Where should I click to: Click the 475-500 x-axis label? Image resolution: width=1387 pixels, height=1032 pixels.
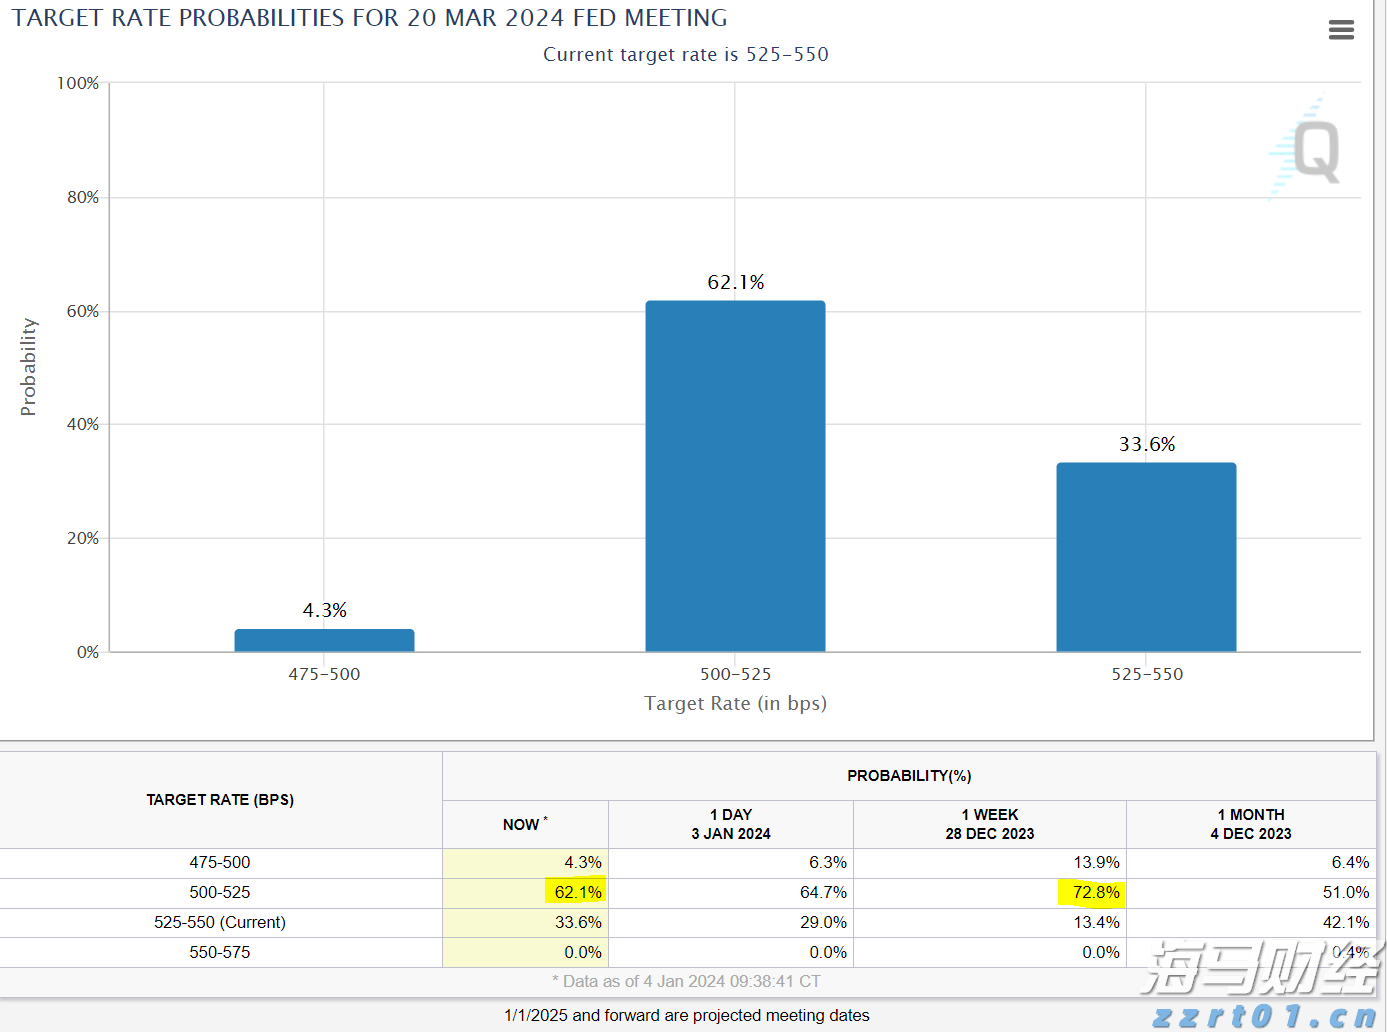click(x=324, y=674)
